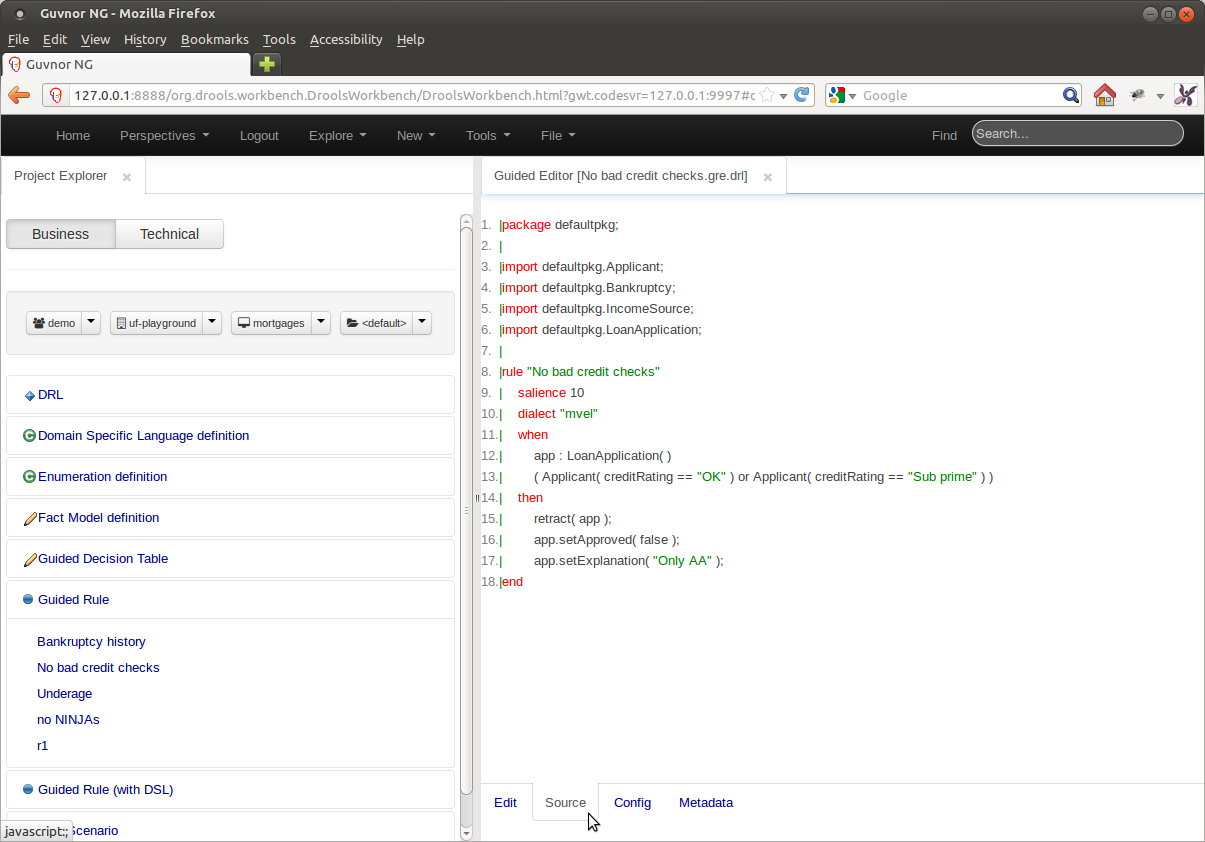Viewport: 1205px width, 842px height.
Task: Close the Guided Editor tab
Action: click(x=768, y=177)
